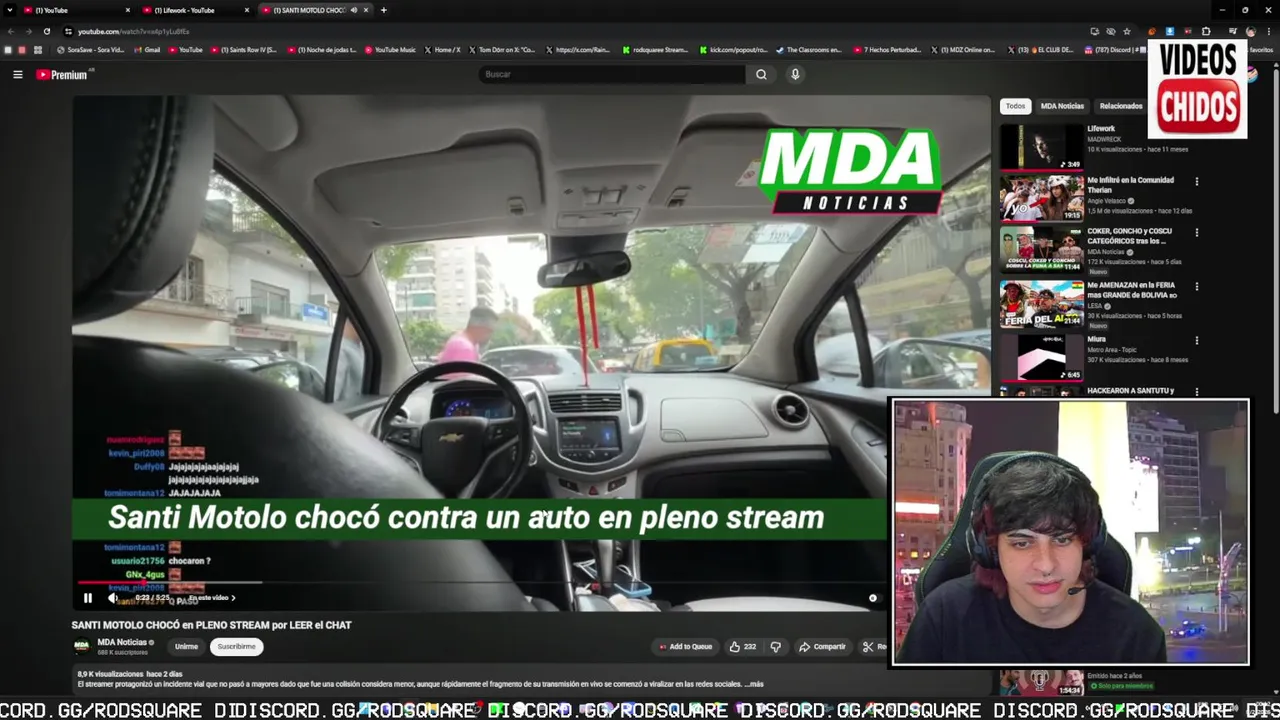
Task: Click the video title 'SANTI MOTOLO CHOCÓ en PLENO STREAM'
Action: [211, 625]
